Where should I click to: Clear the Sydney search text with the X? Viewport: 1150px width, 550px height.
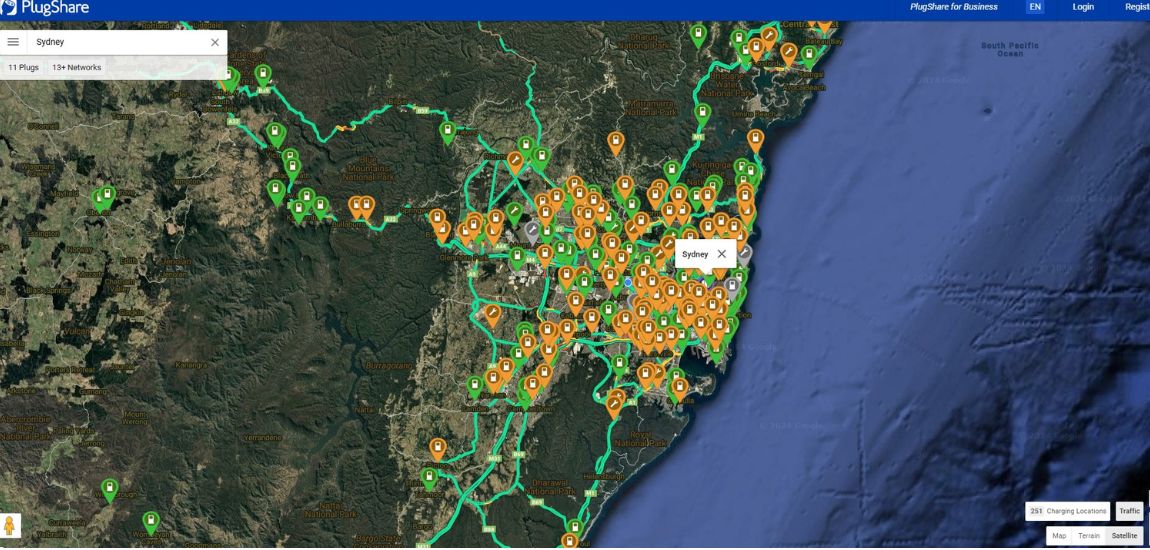214,42
